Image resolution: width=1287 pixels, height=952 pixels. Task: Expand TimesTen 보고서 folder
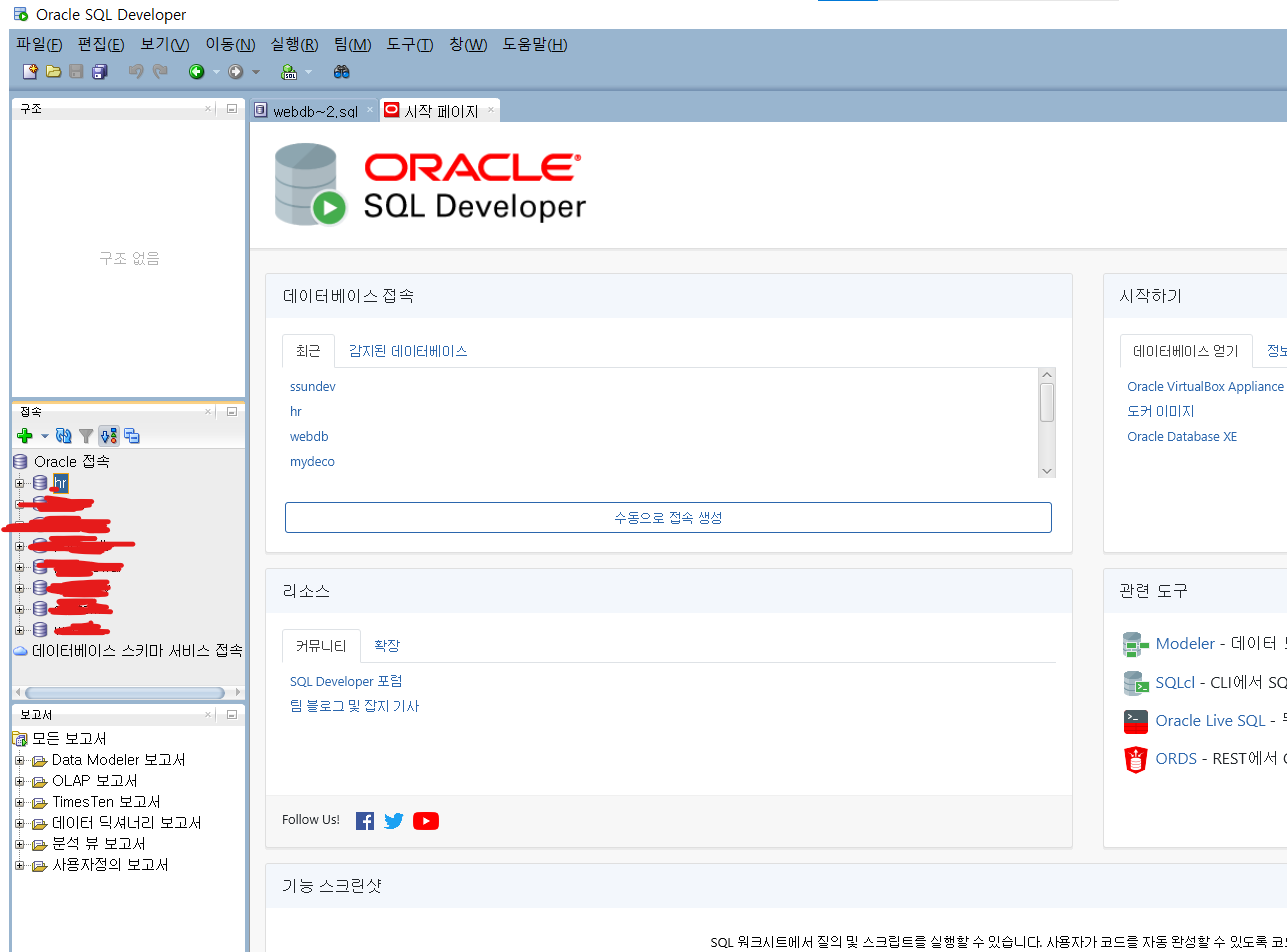tap(19, 802)
